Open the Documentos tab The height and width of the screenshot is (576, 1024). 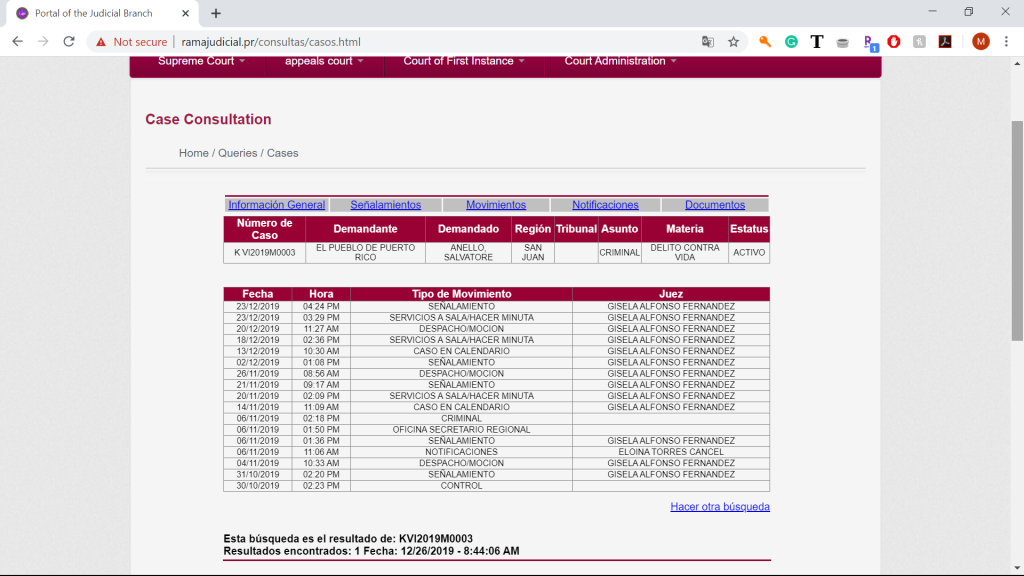tap(714, 205)
